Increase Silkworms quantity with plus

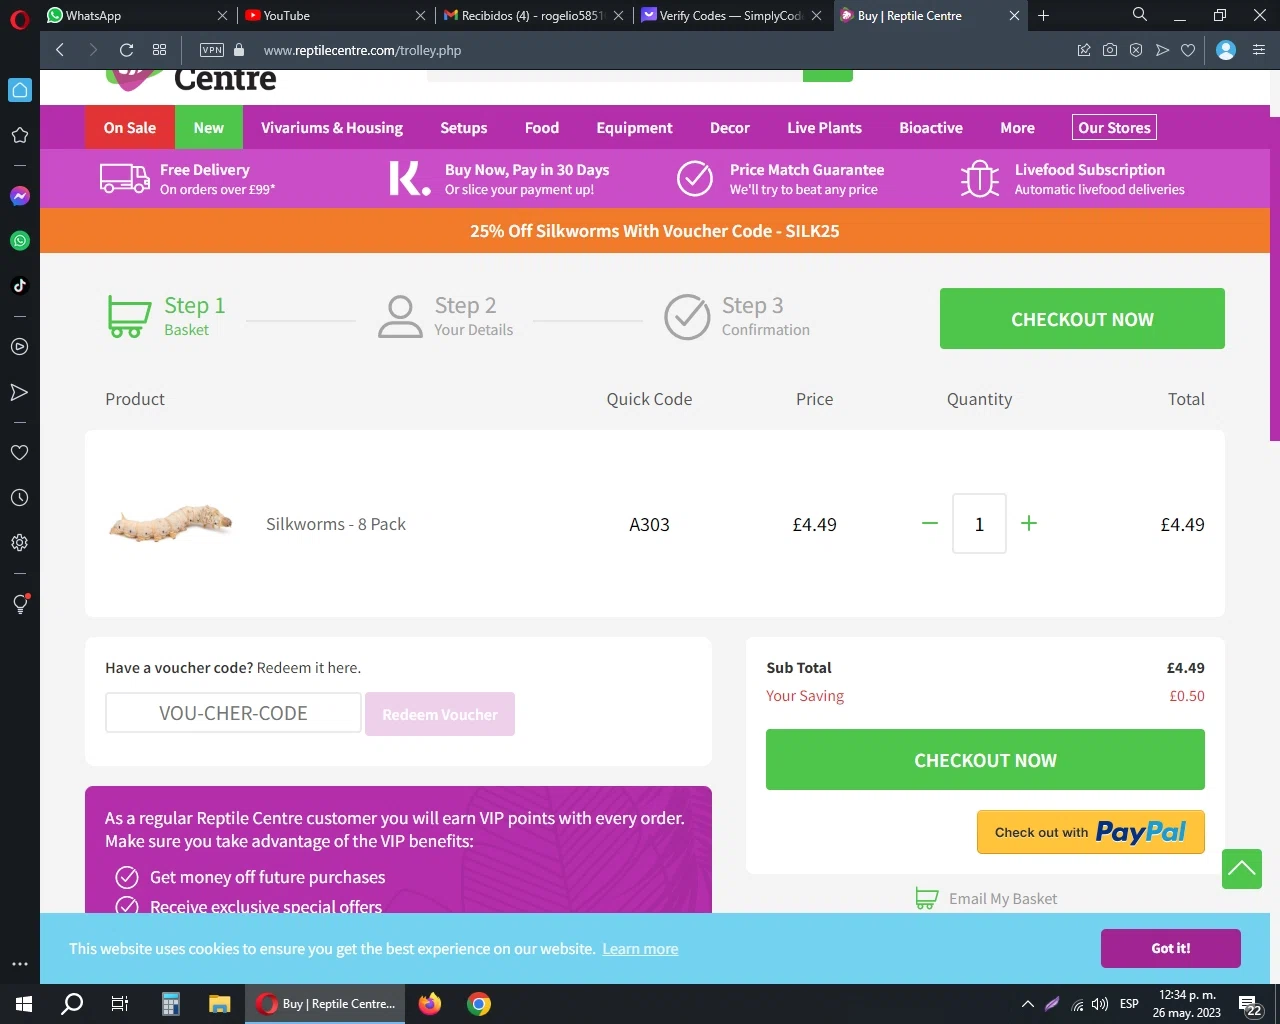(x=1029, y=523)
